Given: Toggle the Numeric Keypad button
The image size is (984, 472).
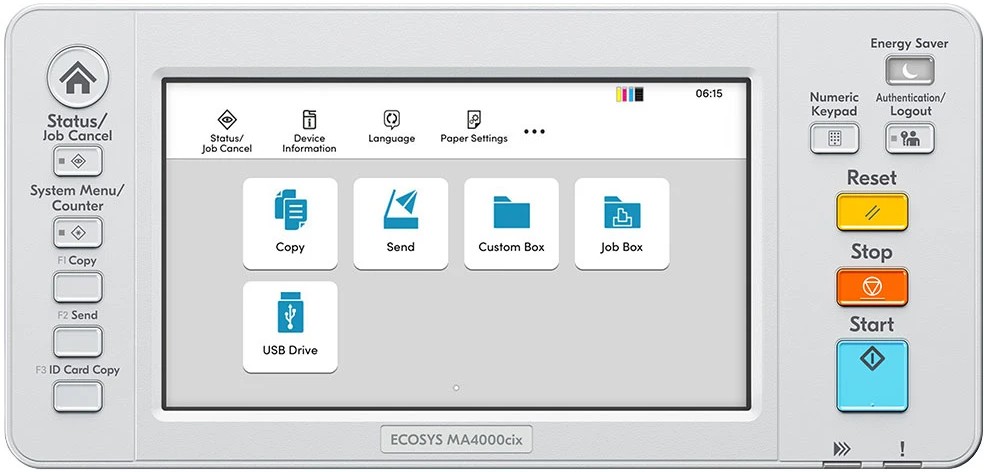Looking at the screenshot, I should click(834, 139).
